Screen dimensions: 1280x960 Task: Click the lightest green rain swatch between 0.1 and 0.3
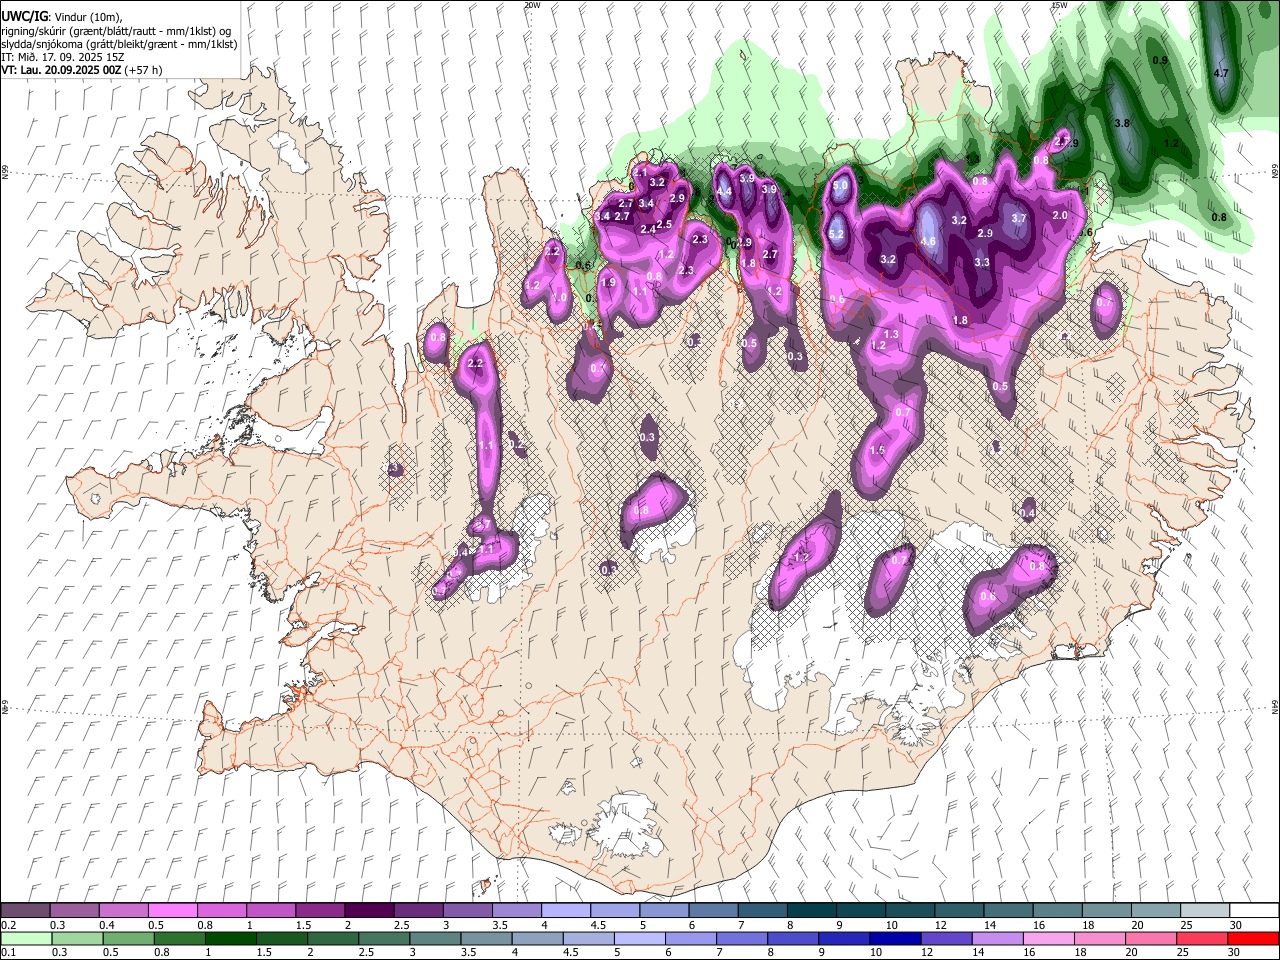(27, 938)
